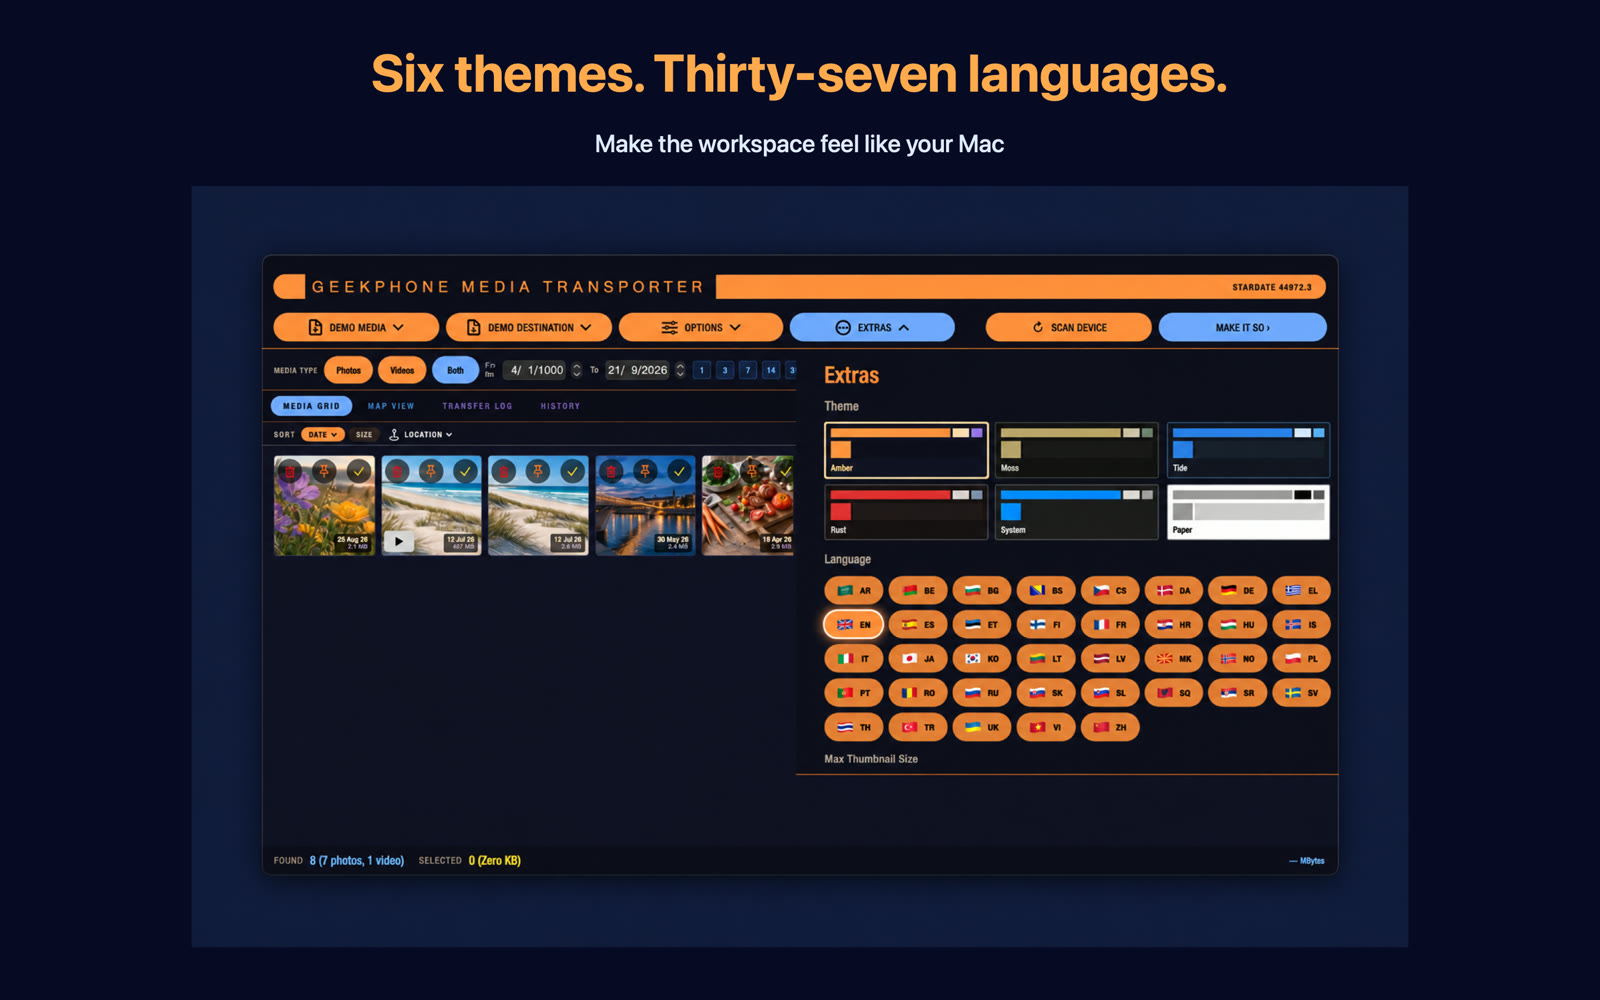The height and width of the screenshot is (1000, 1600).
Task: Click the pin icon on the 25 Aug flower photo
Action: click(x=324, y=471)
